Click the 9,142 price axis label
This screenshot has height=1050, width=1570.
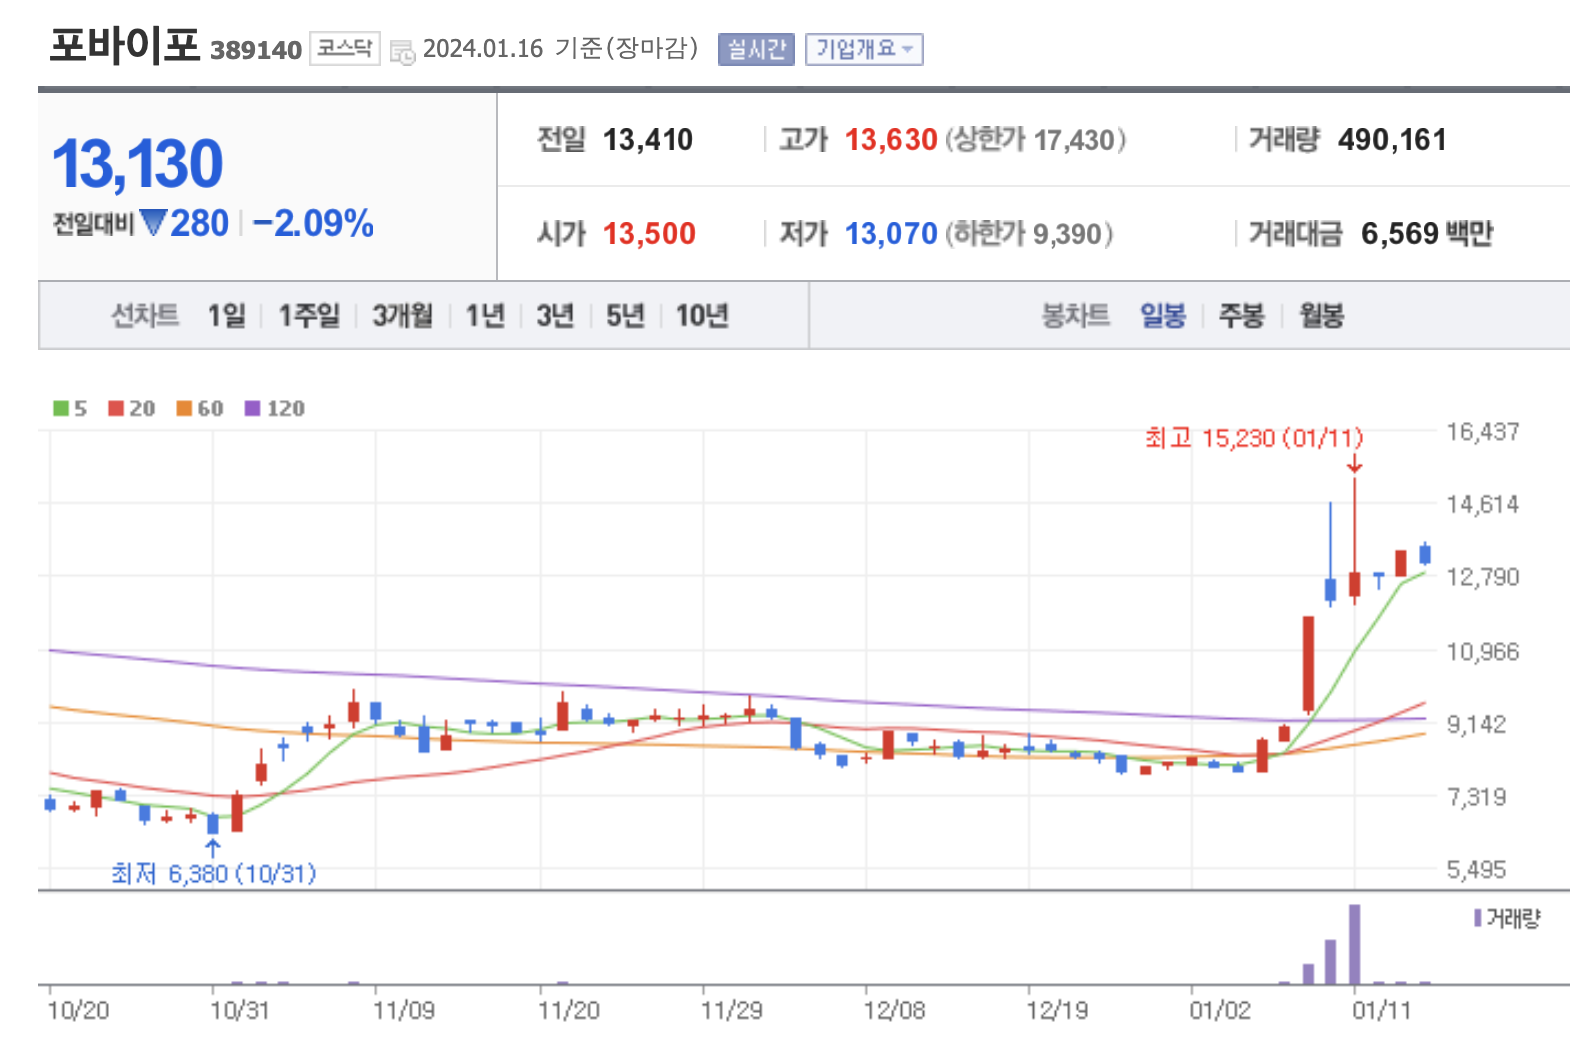point(1476,724)
